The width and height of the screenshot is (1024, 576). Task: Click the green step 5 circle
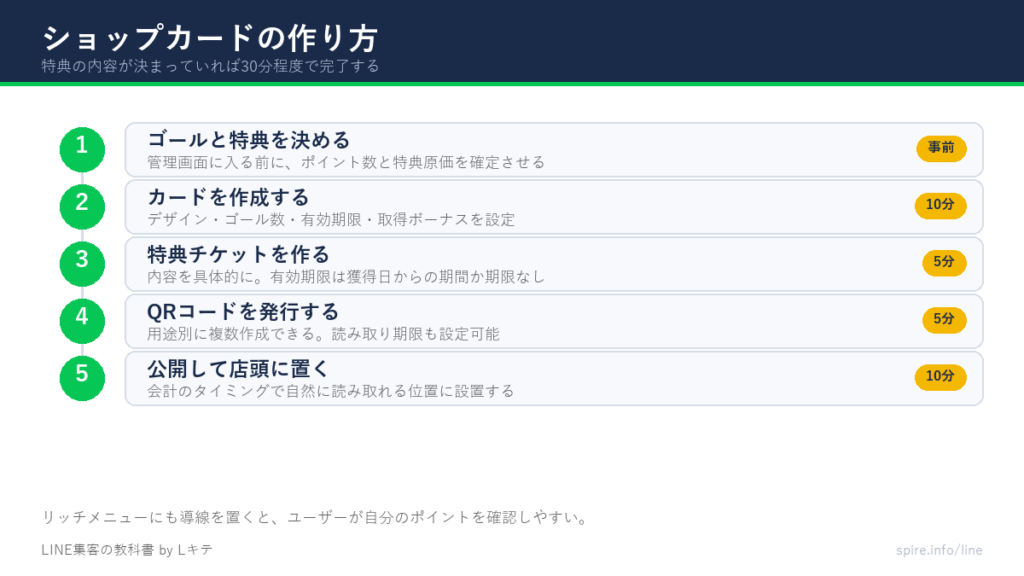pyautogui.click(x=82, y=378)
